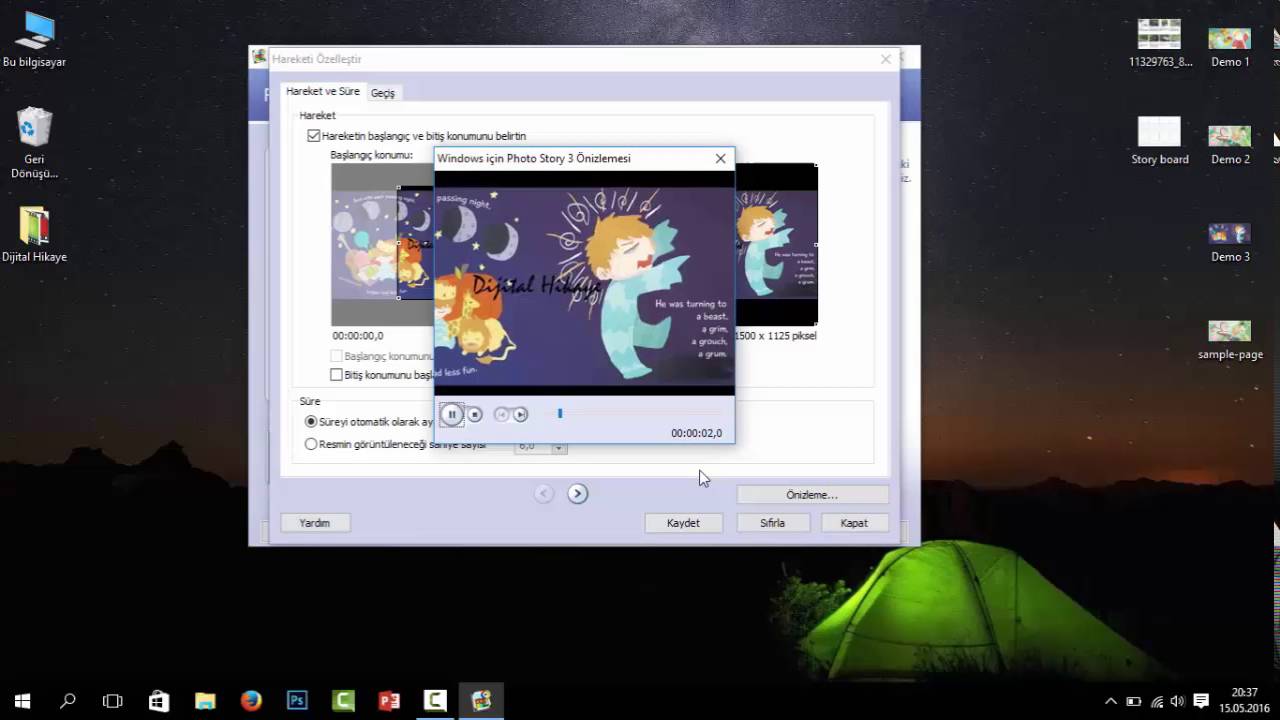Click the seconds stepper arrows
The image size is (1280, 720).
coord(559,446)
